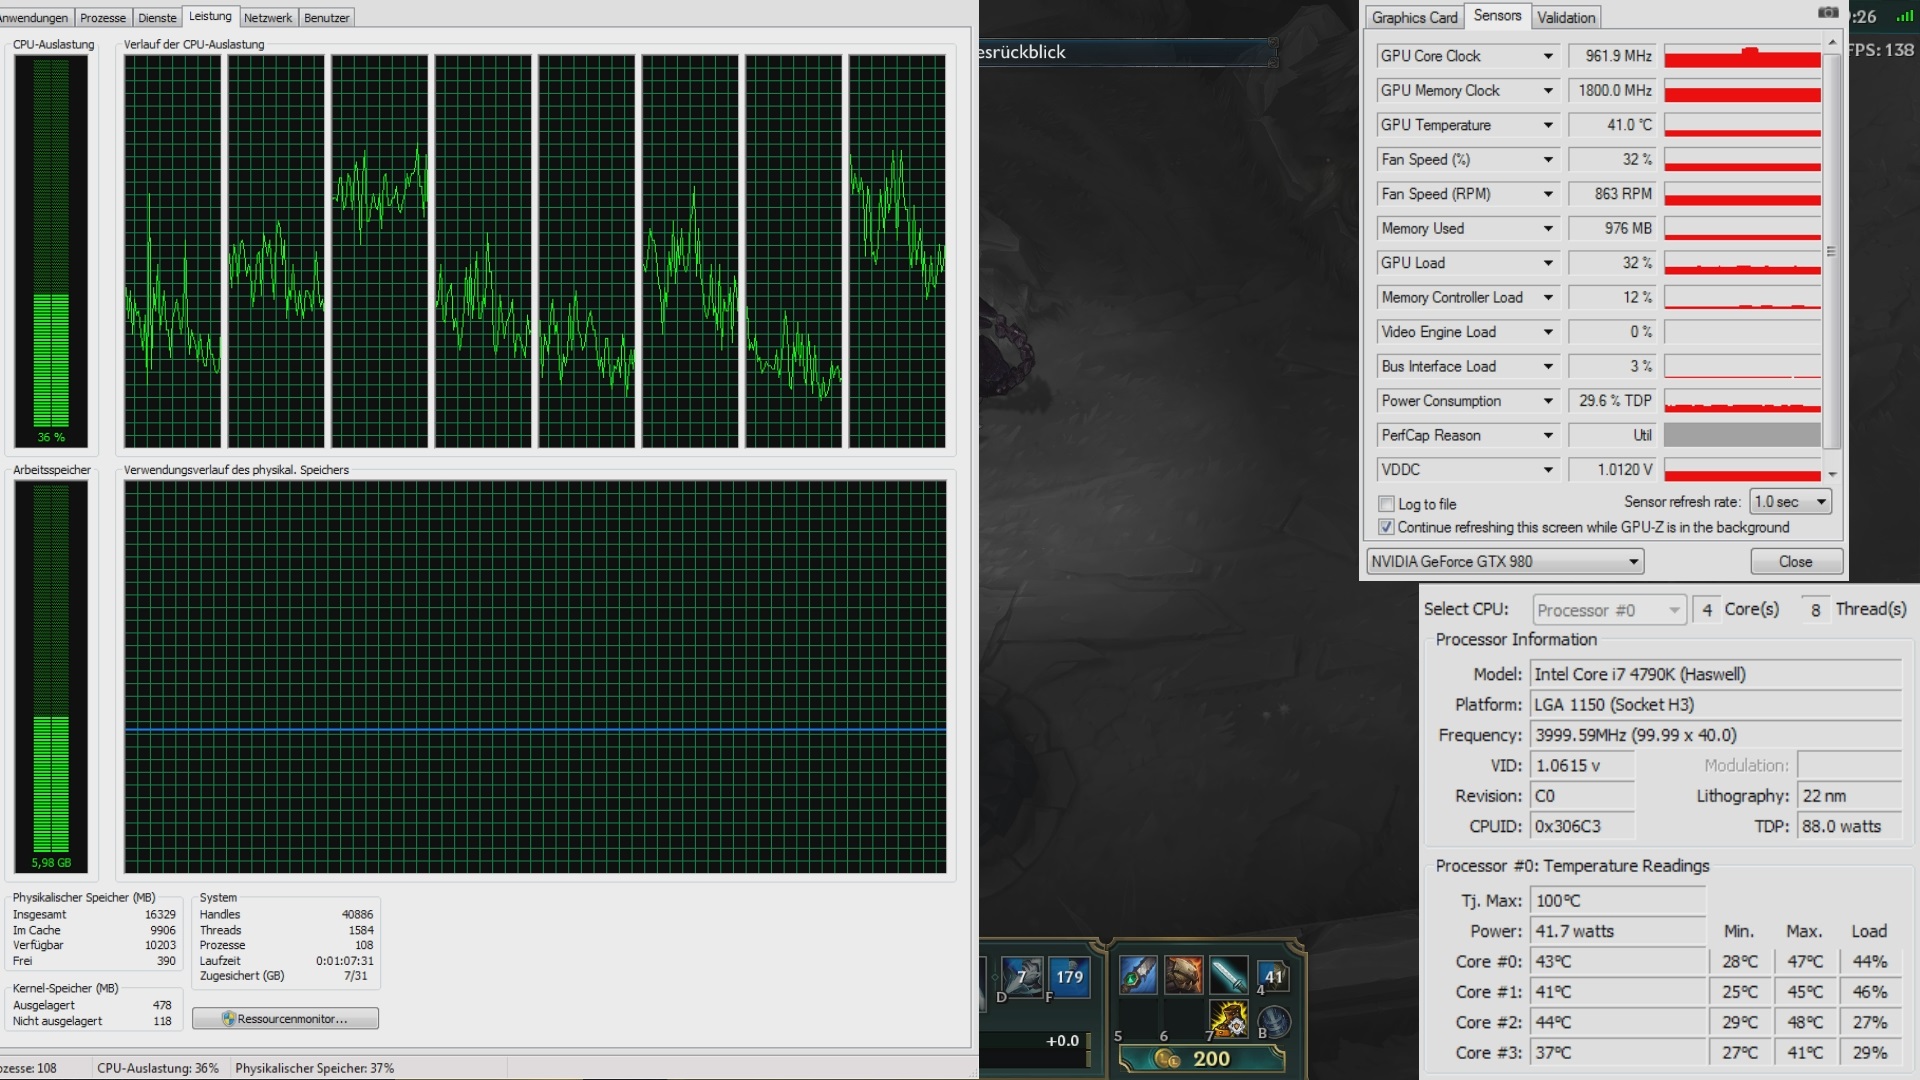Click the F summoner spell showing 179
This screenshot has height=1080, width=1920.
1067,976
